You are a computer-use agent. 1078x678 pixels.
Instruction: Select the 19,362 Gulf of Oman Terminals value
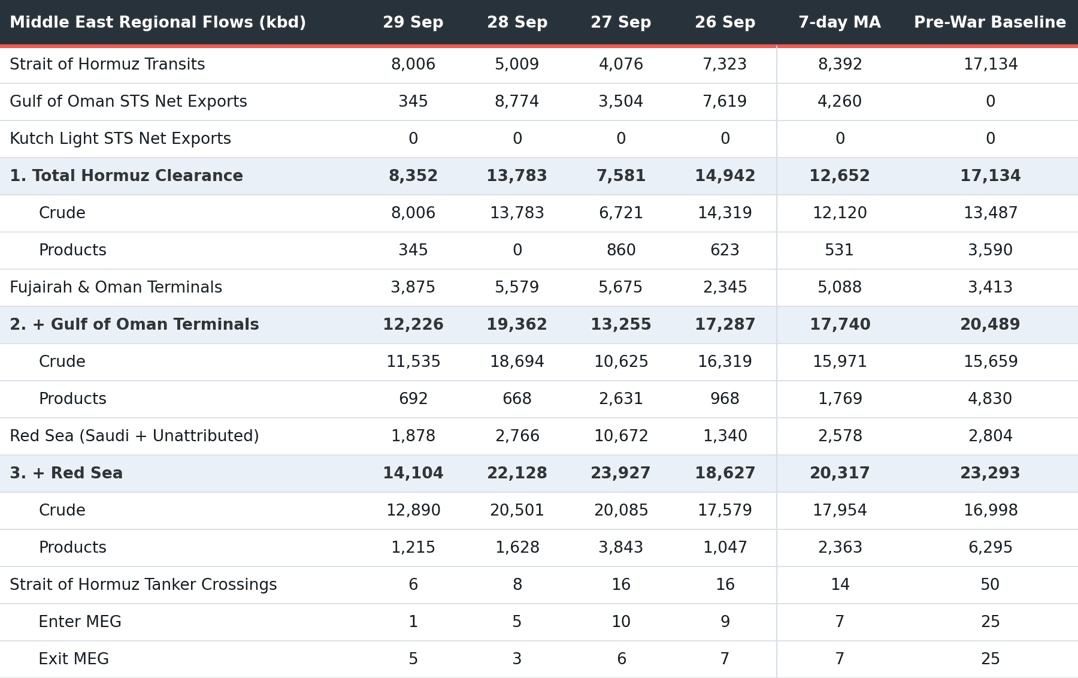(x=517, y=324)
